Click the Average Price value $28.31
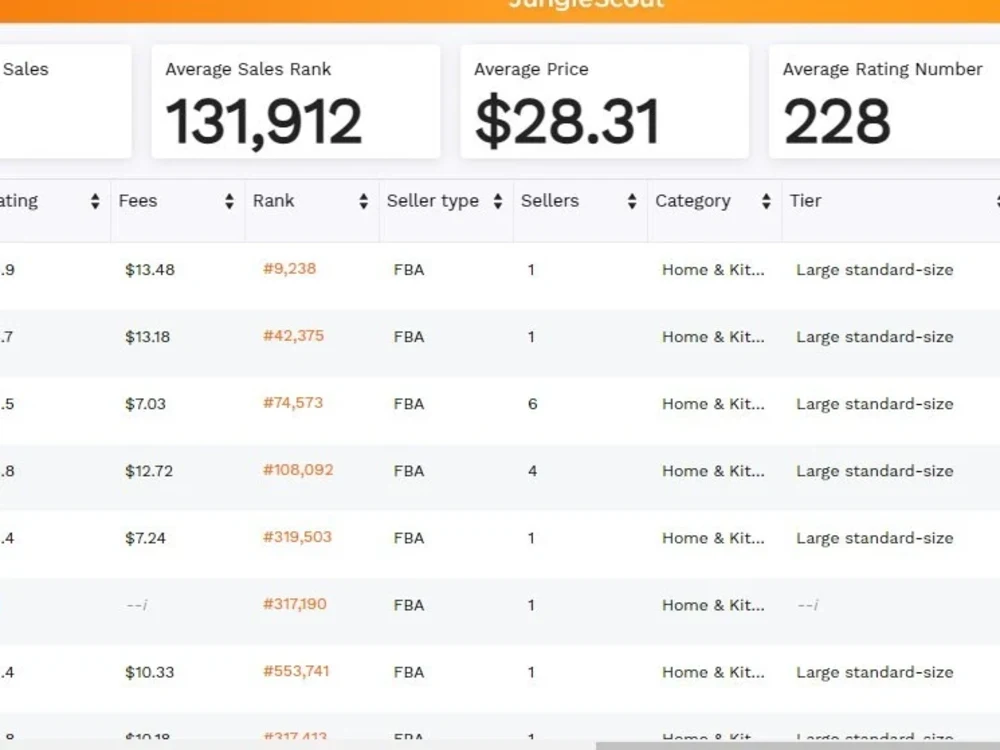Viewport: 1000px width, 750px height. (x=567, y=121)
